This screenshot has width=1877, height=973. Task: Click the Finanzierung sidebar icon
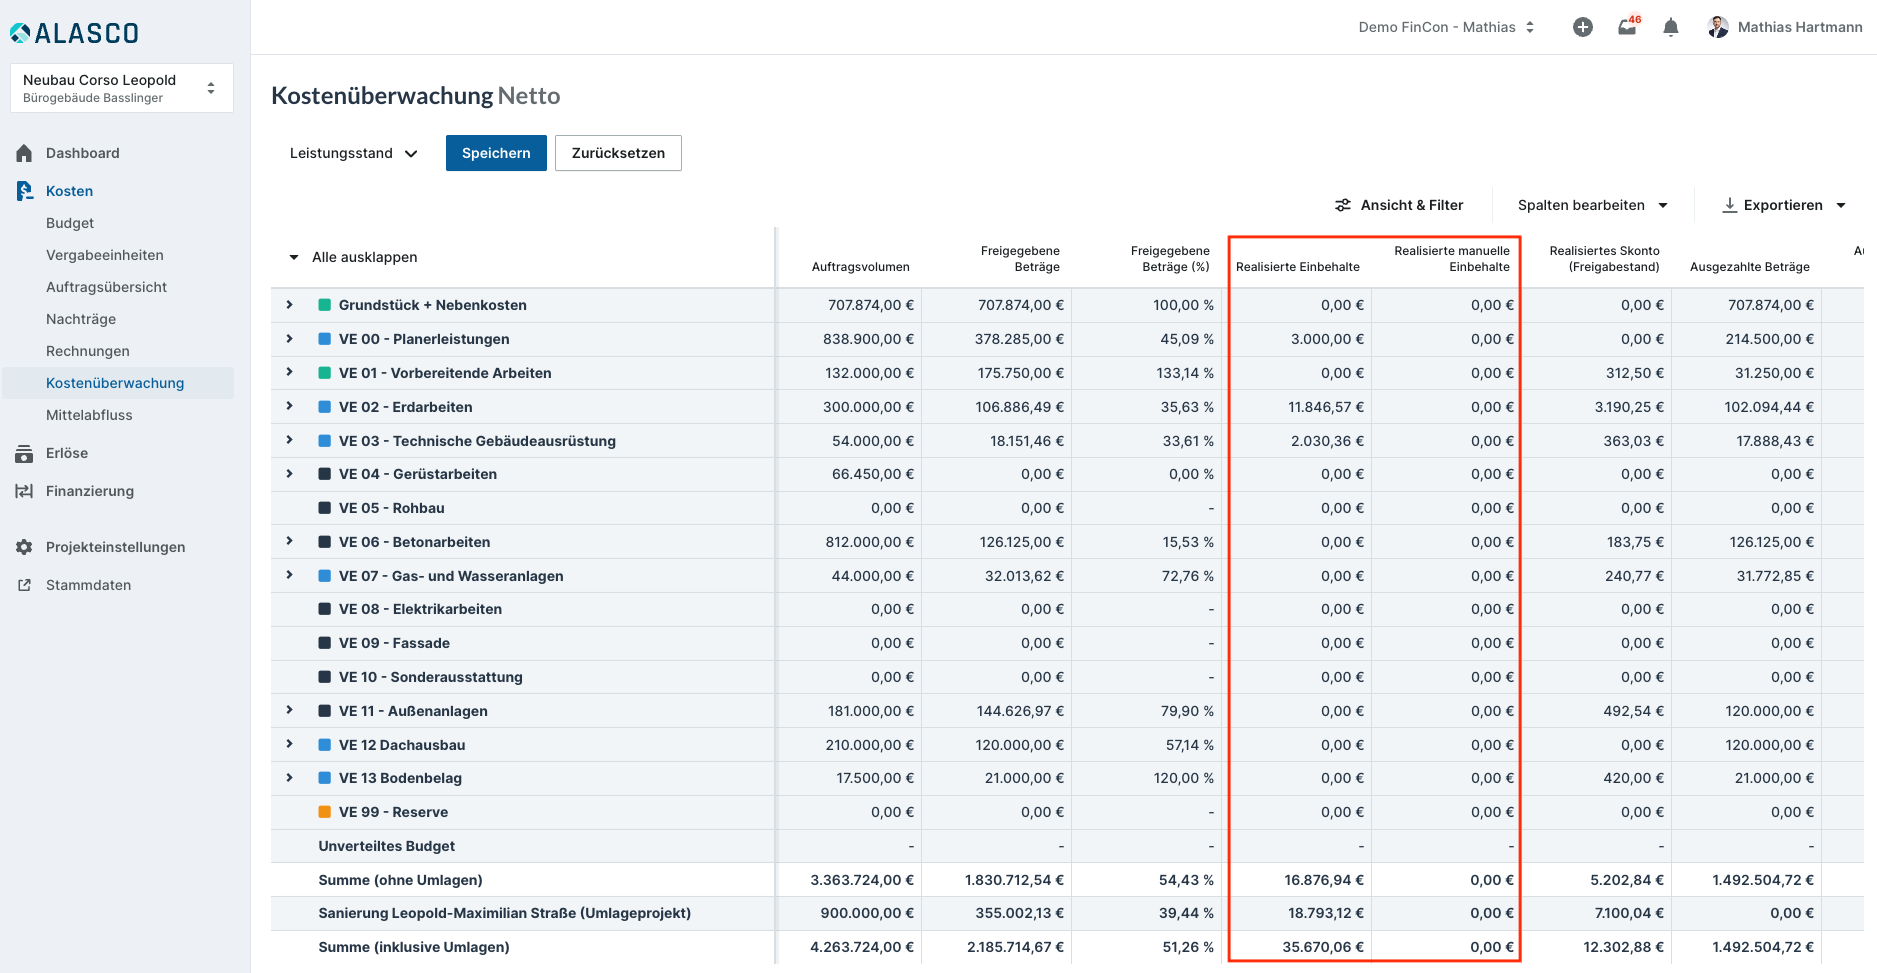[24, 491]
